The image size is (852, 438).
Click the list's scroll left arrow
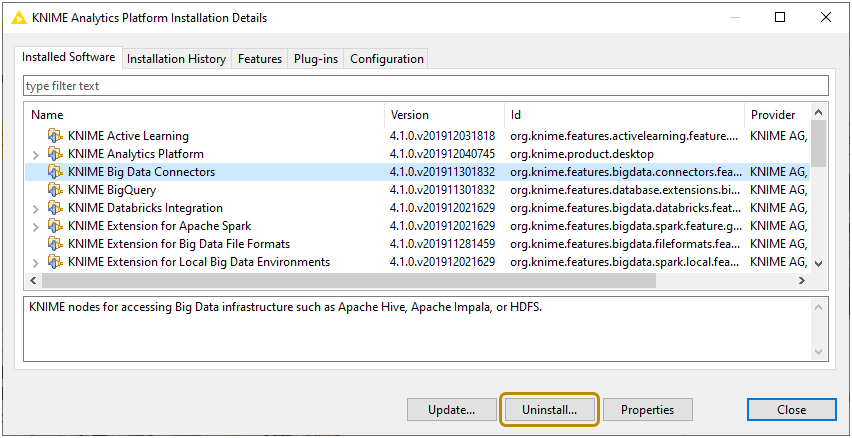tap(33, 280)
